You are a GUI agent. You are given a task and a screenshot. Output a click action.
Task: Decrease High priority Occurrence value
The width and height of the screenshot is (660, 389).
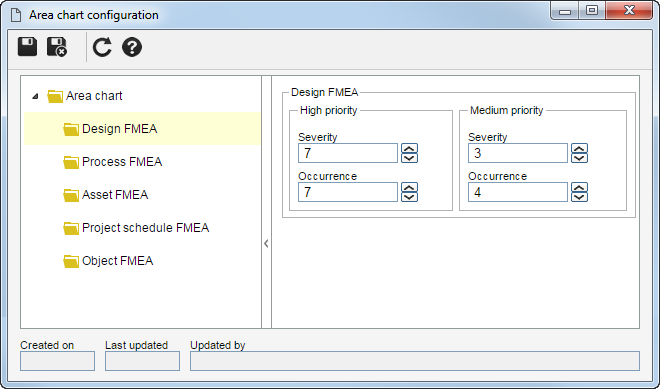point(409,197)
